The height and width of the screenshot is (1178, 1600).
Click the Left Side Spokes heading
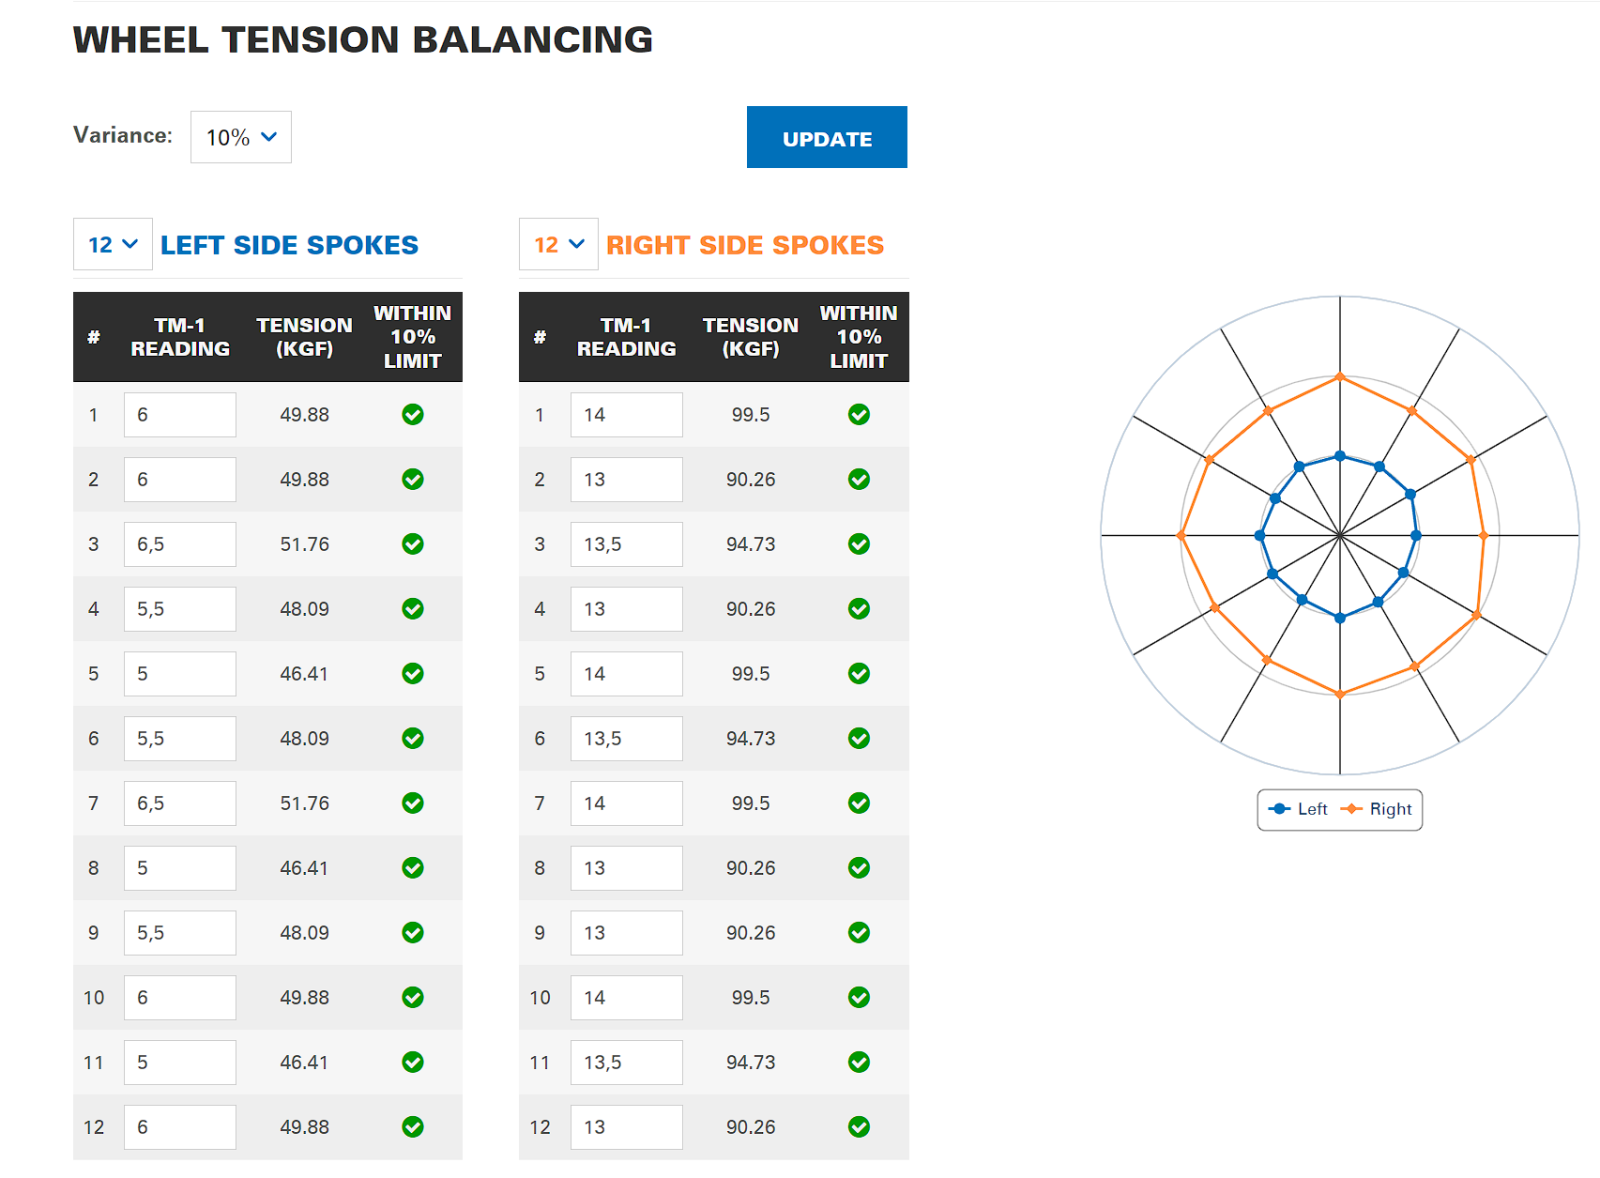(x=289, y=245)
